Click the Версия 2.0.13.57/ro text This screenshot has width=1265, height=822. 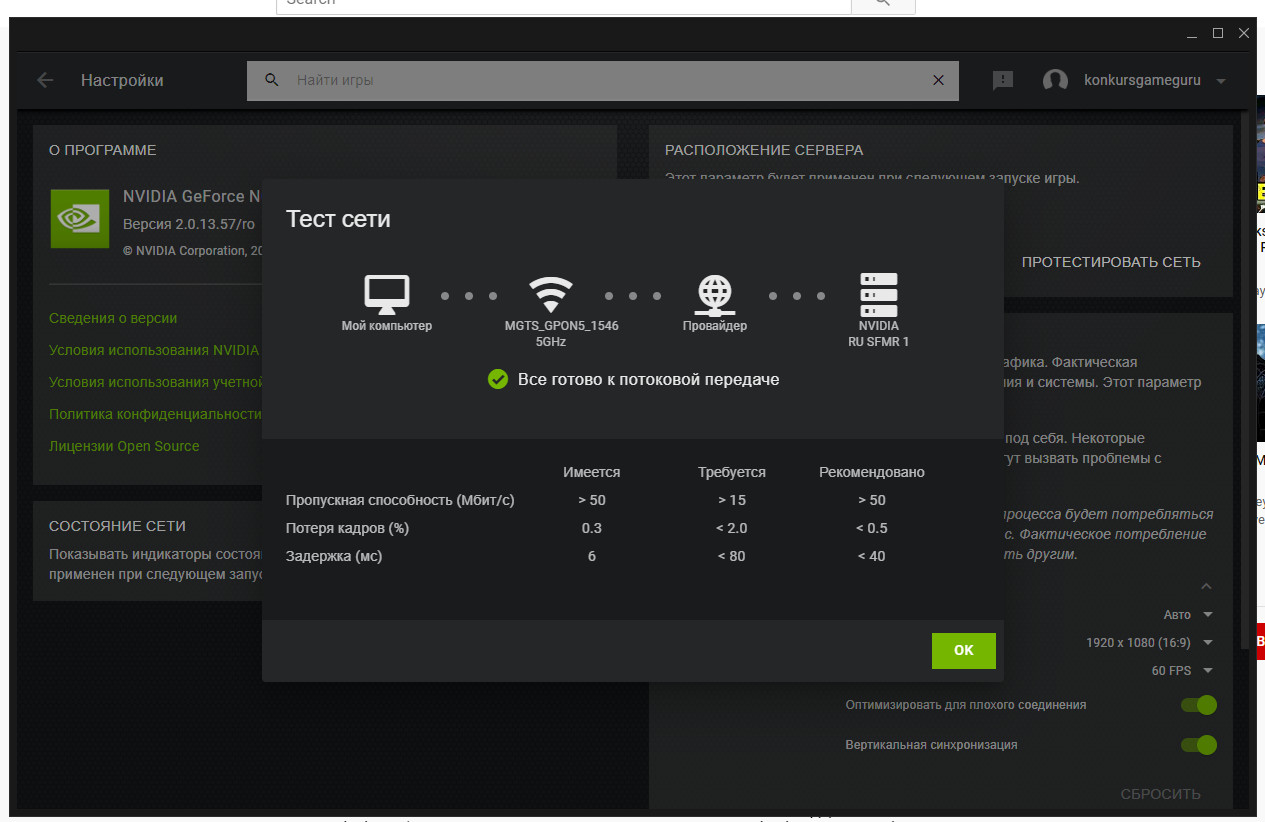[x=189, y=224]
